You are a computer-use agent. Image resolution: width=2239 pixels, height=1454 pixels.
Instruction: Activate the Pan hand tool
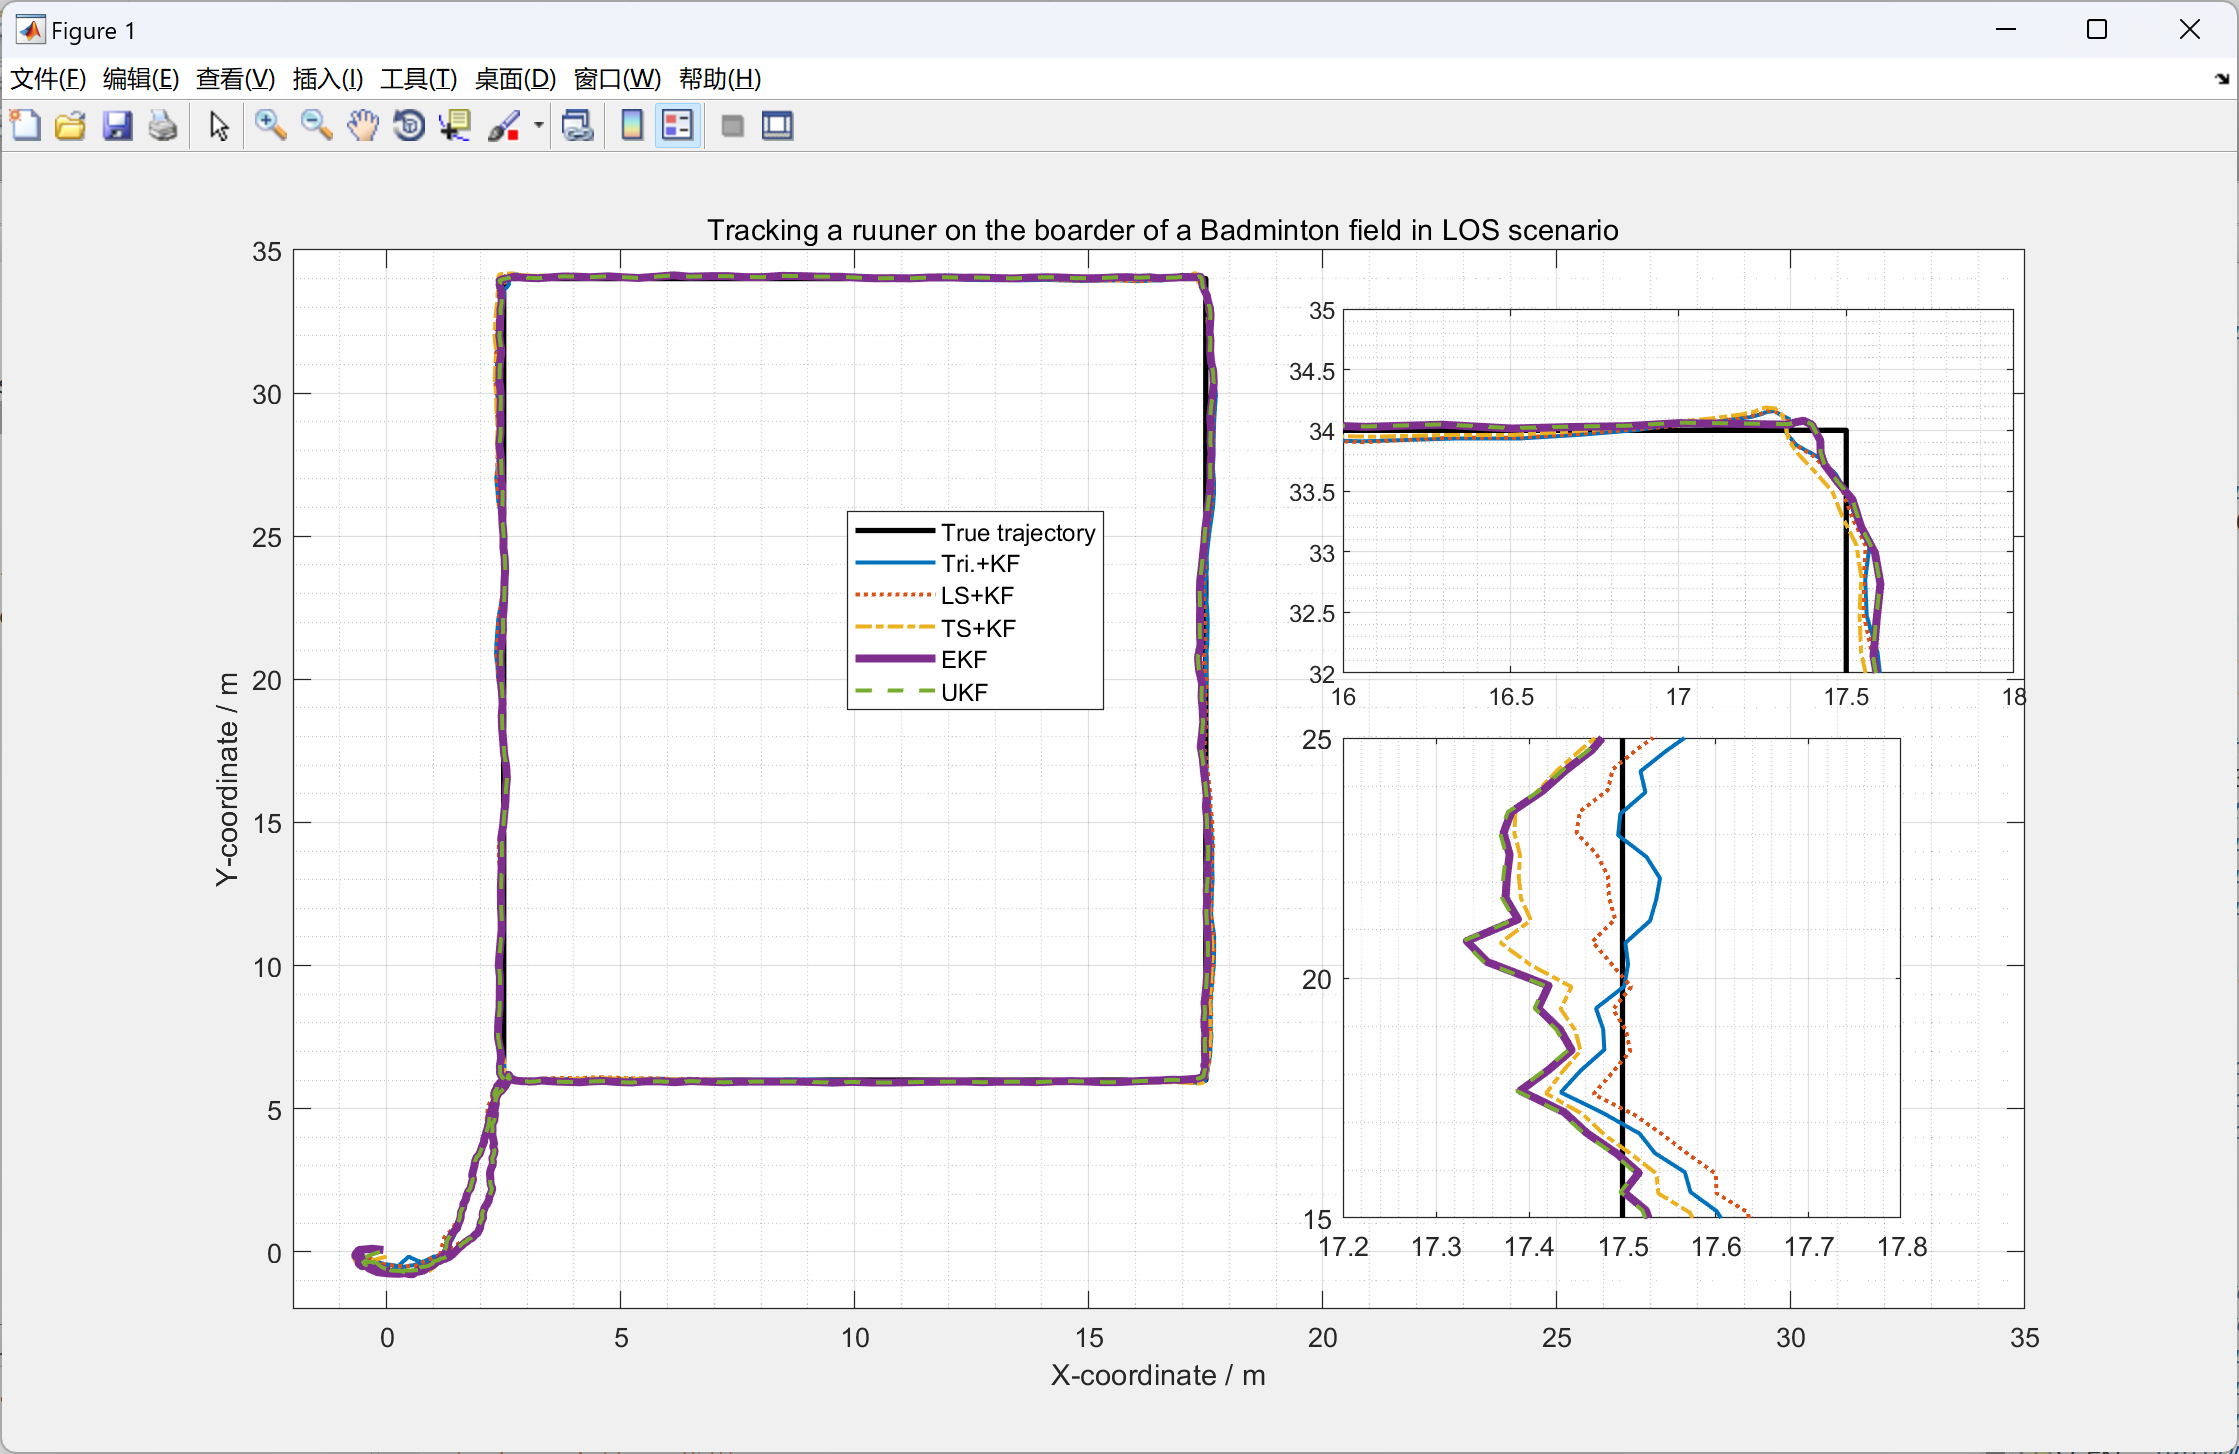coord(363,126)
